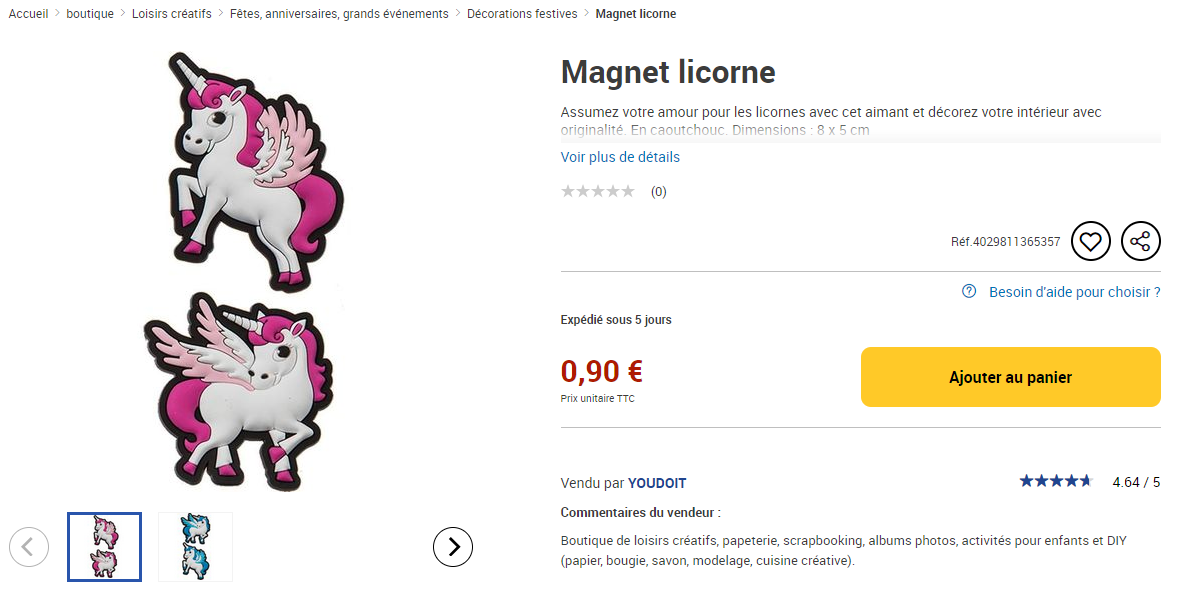Click the blue seller rating stars
Viewport: 1180px width, 593px height.
click(1056, 481)
